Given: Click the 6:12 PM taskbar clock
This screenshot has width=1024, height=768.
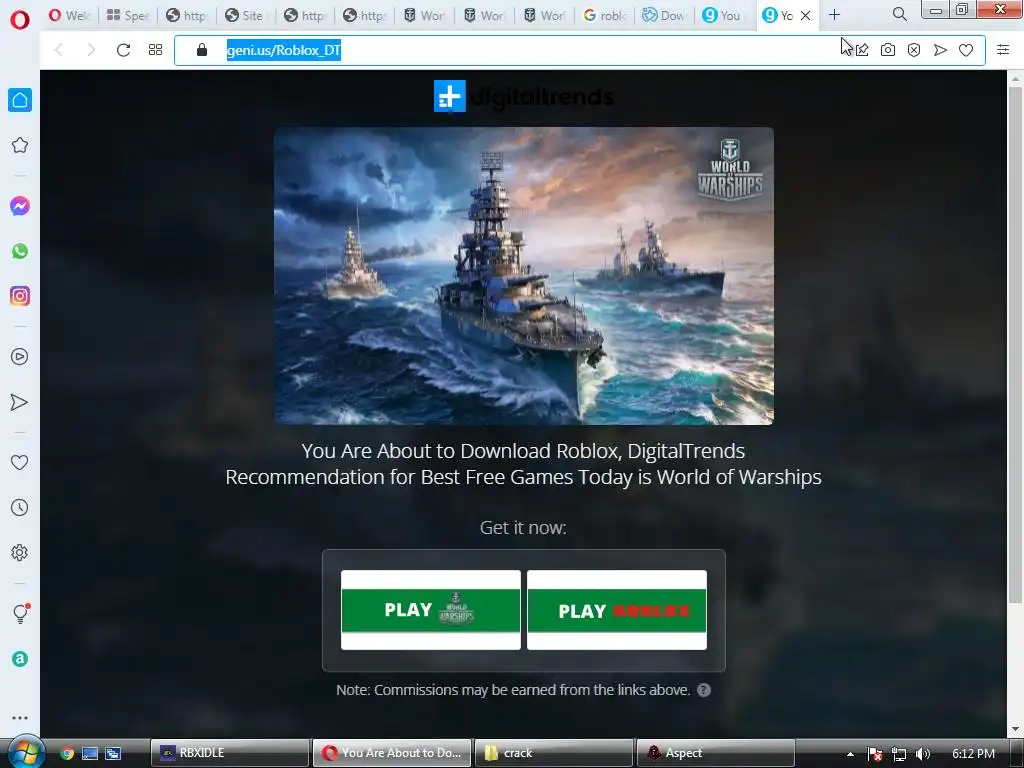Looking at the screenshot, I should pos(973,754).
